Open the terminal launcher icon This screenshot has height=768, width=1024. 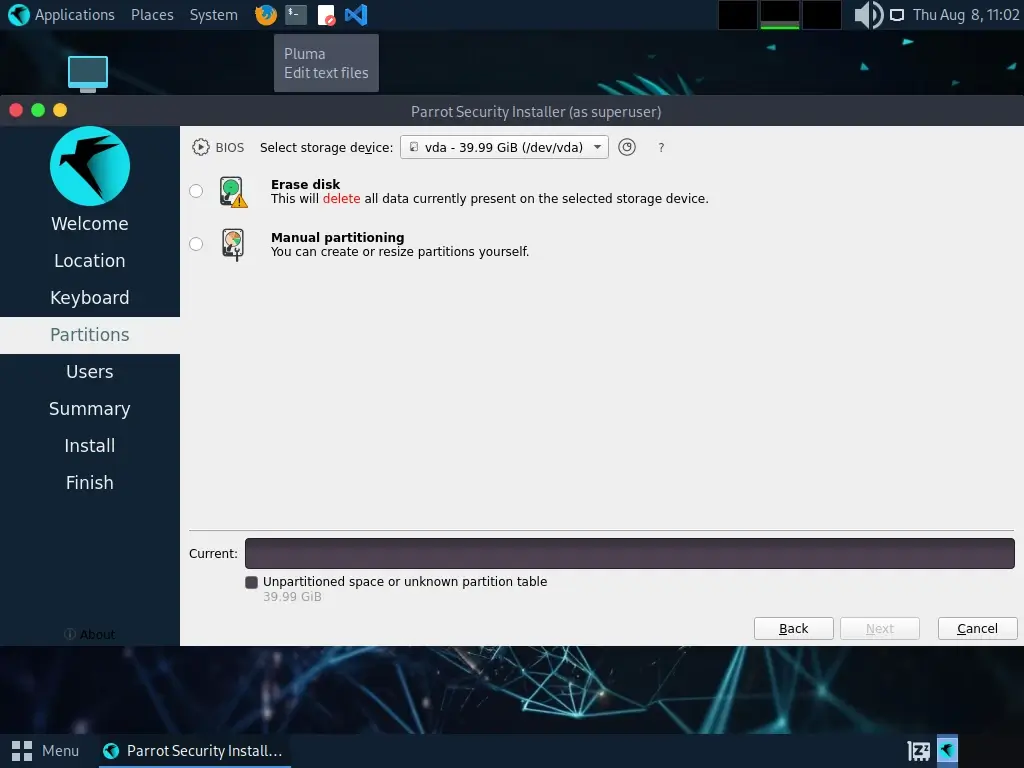[295, 15]
